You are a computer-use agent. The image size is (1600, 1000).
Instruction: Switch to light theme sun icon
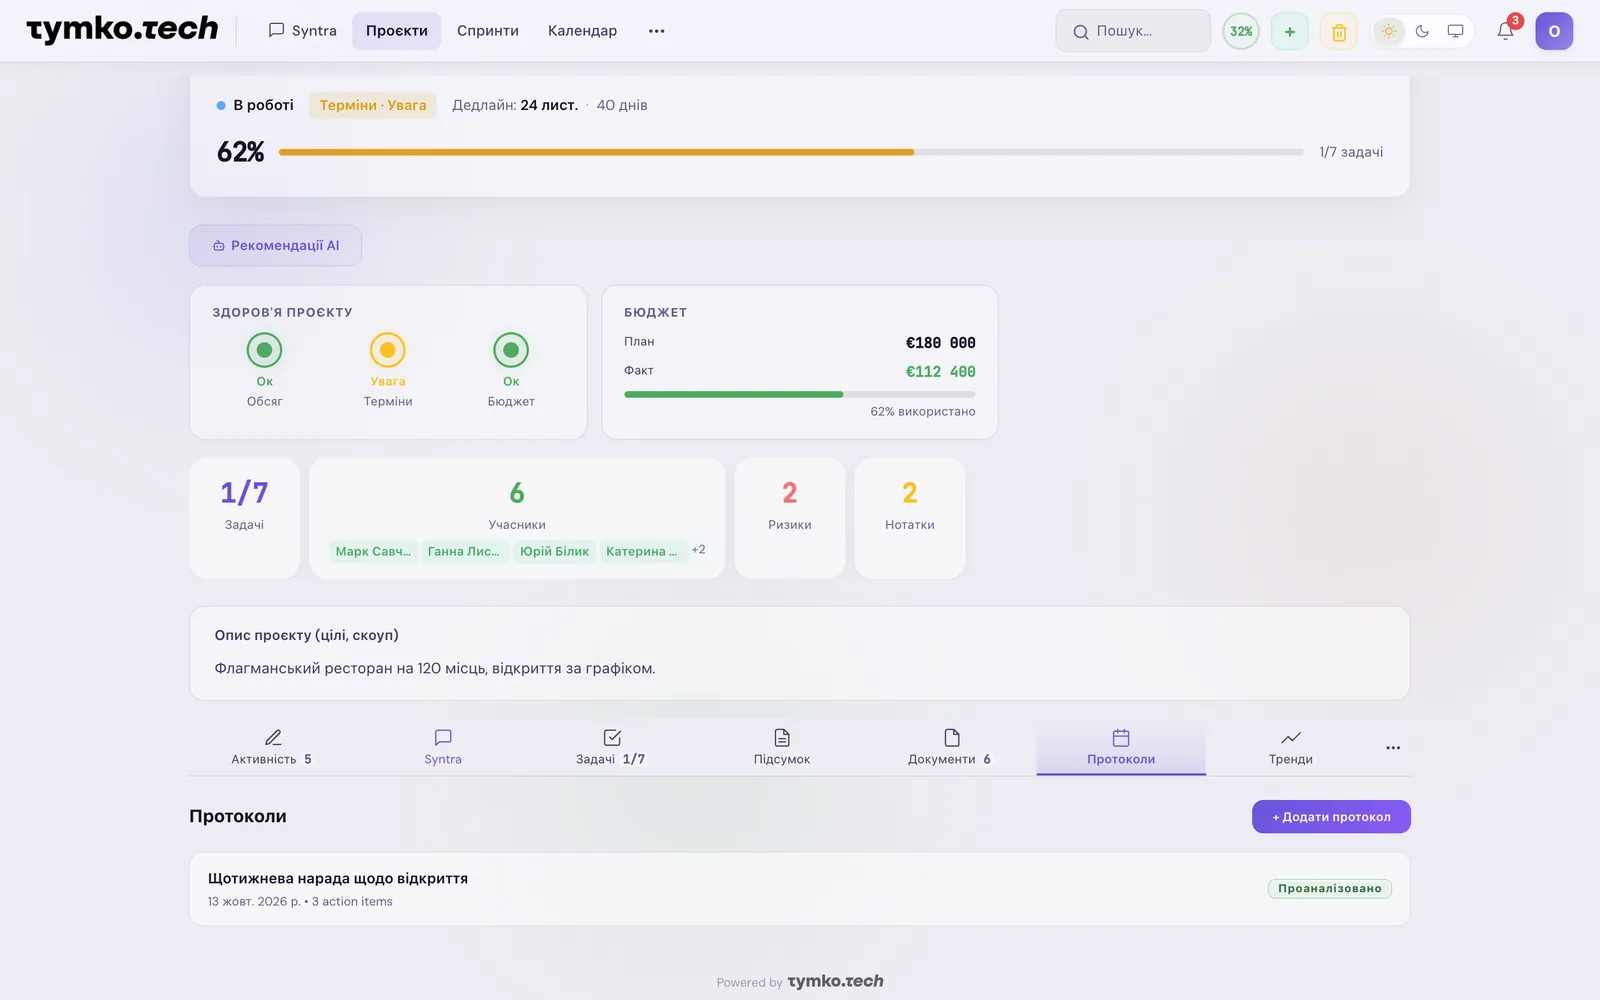tap(1389, 31)
